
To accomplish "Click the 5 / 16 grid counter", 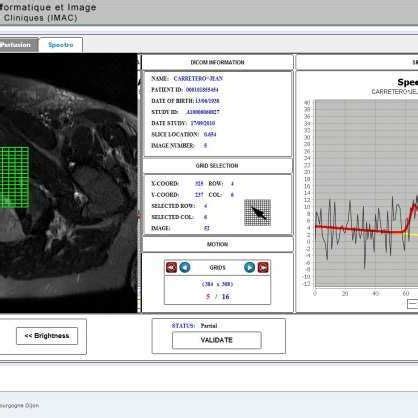I will pos(217,296).
